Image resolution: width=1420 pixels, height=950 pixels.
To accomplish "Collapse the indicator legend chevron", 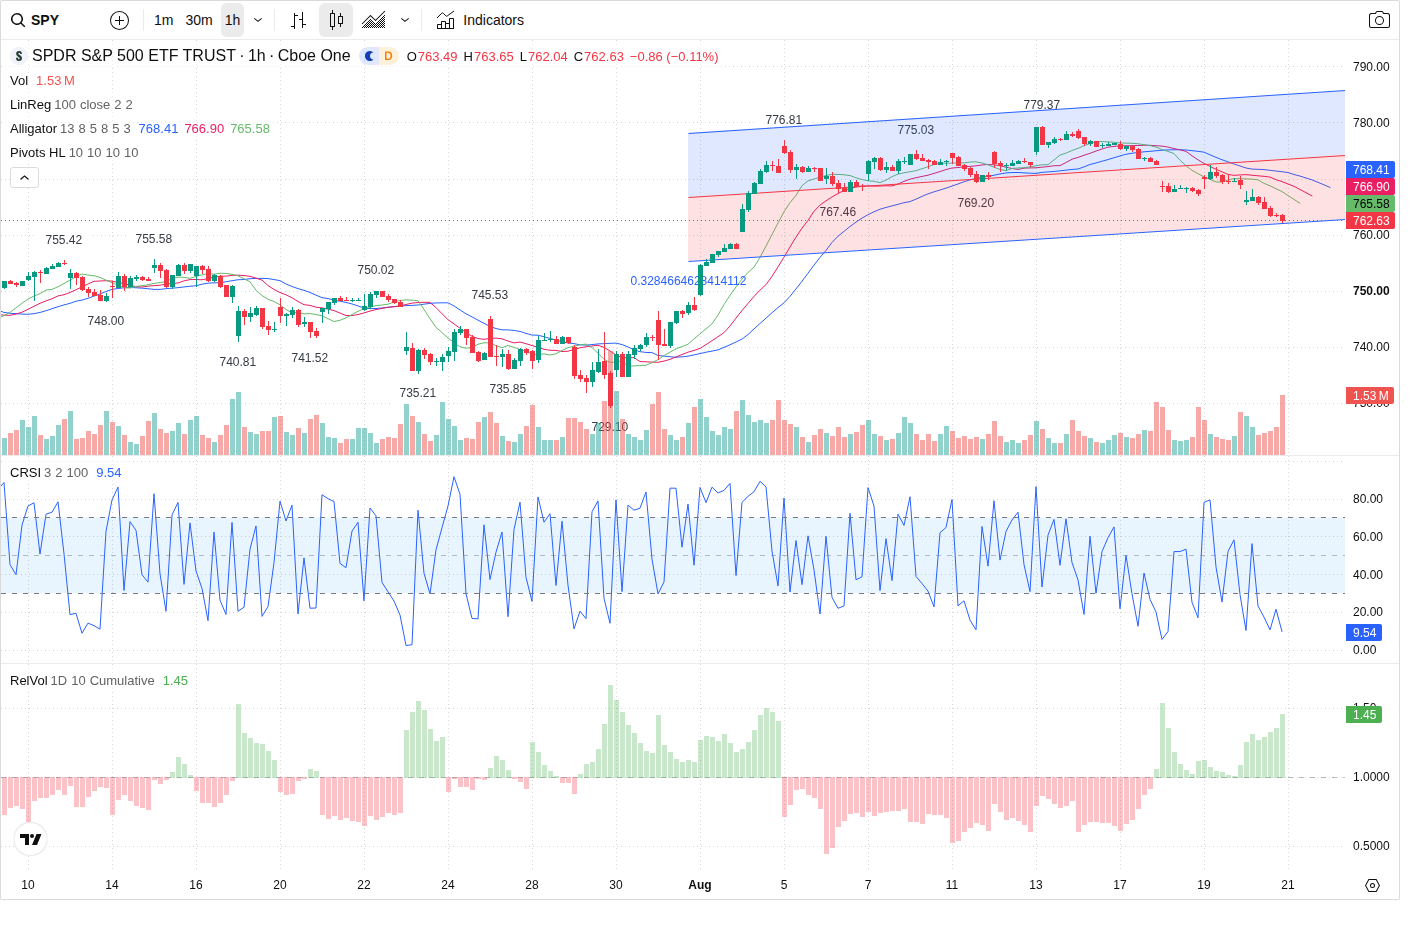I will [25, 178].
